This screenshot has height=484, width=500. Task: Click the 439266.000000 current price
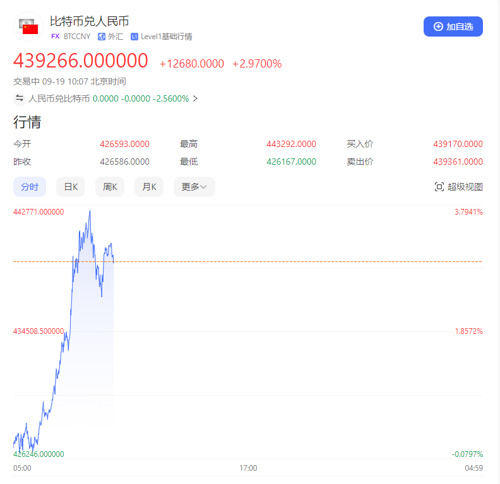[x=80, y=61]
